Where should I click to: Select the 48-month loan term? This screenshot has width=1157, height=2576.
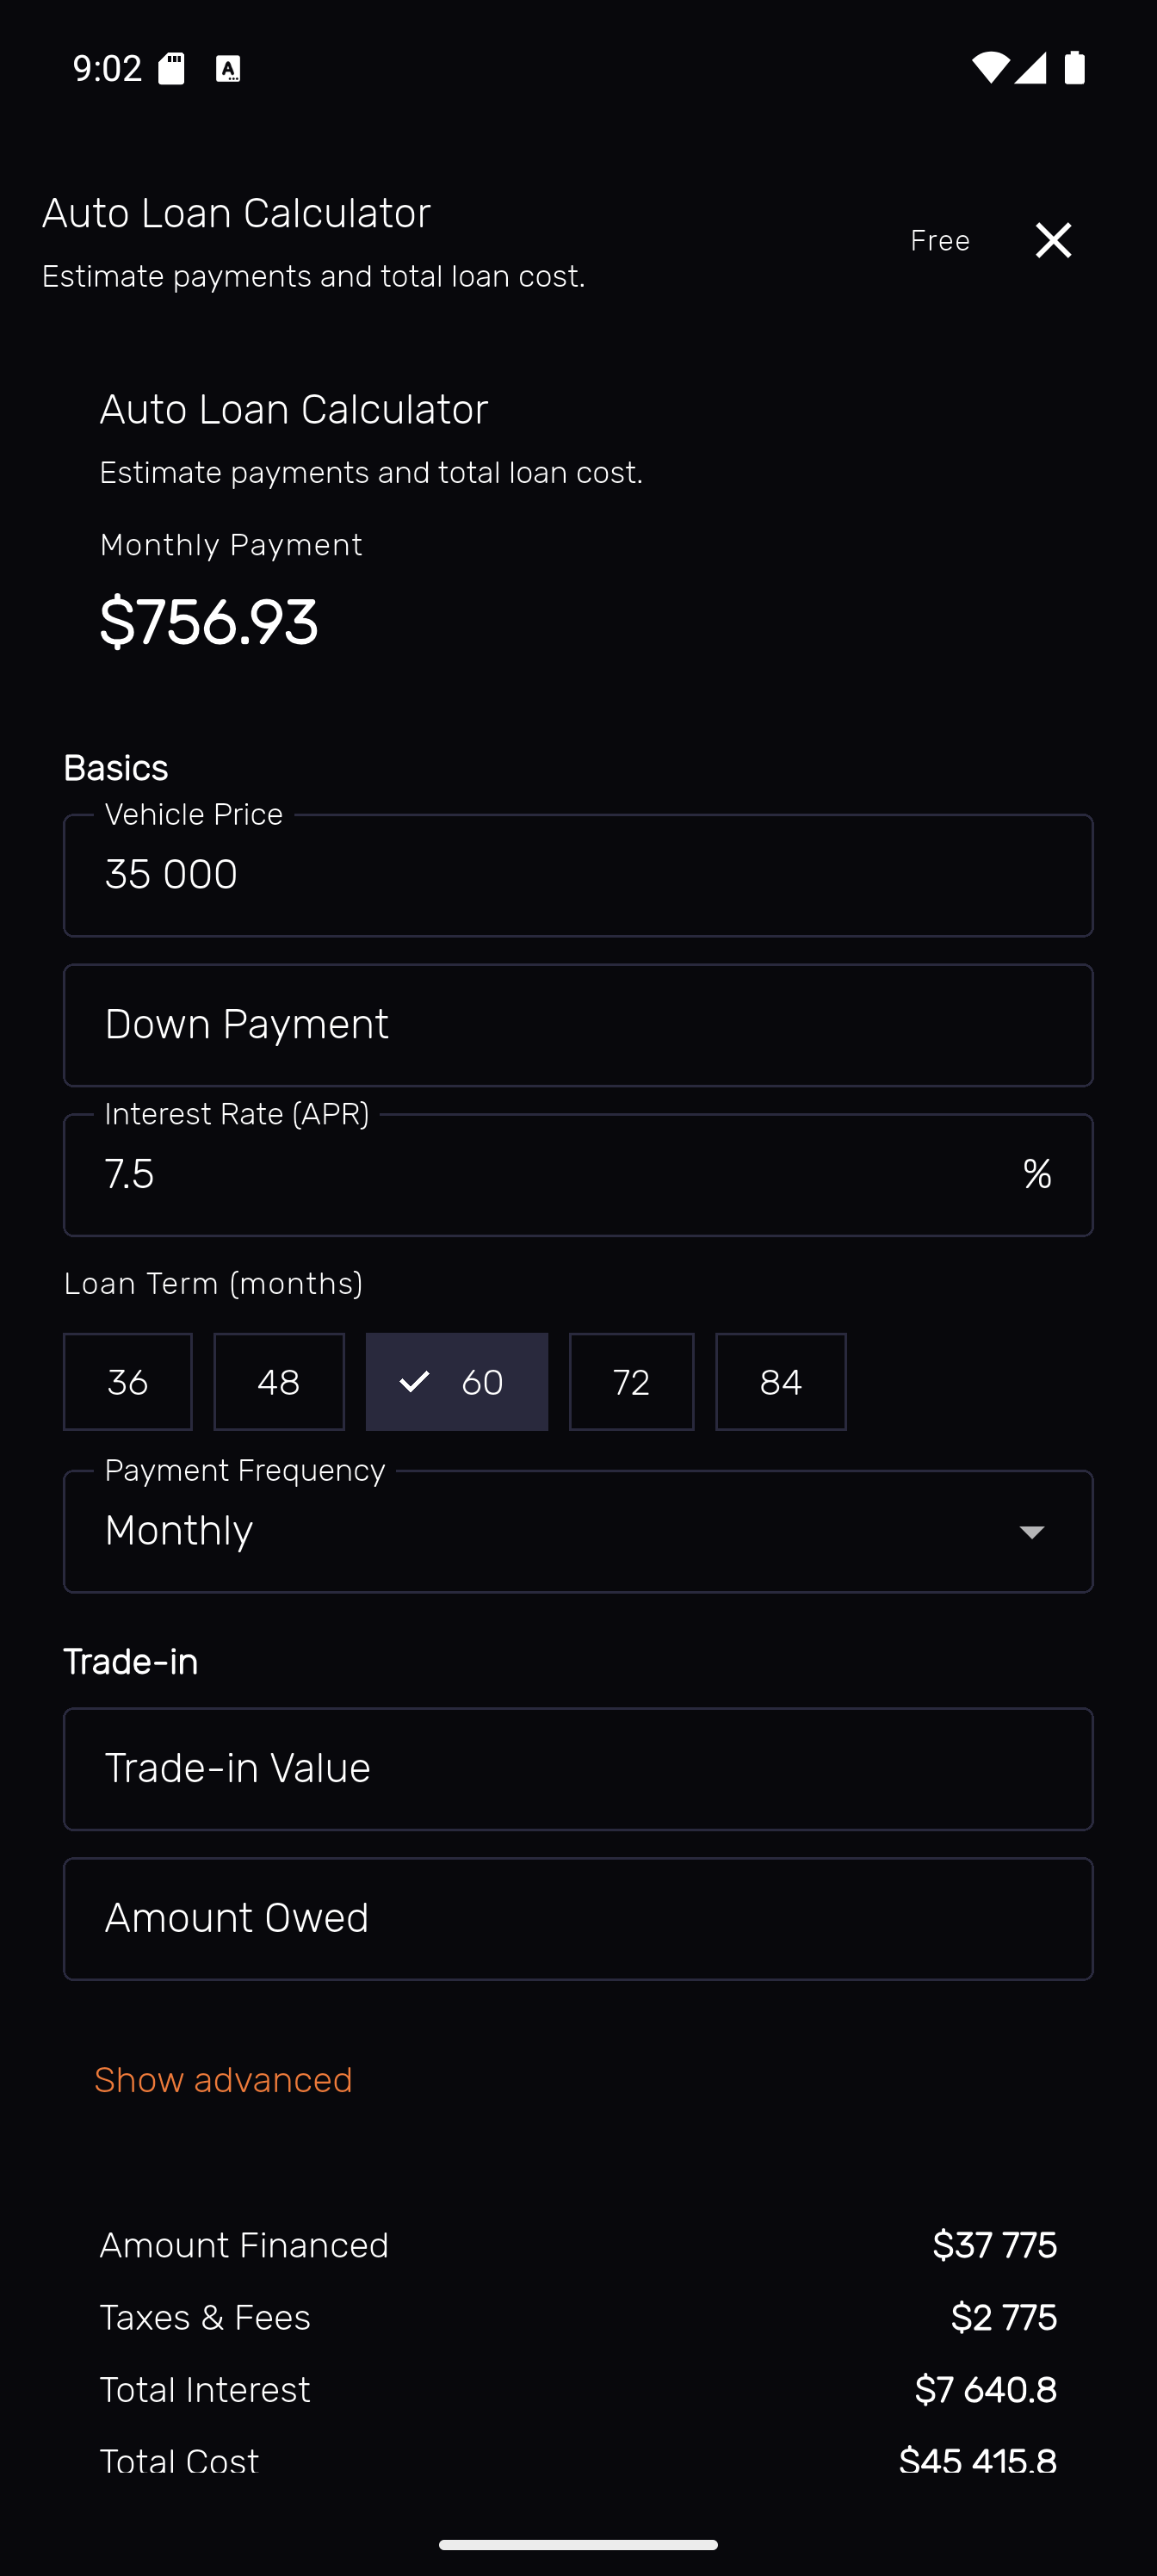[x=279, y=1382]
